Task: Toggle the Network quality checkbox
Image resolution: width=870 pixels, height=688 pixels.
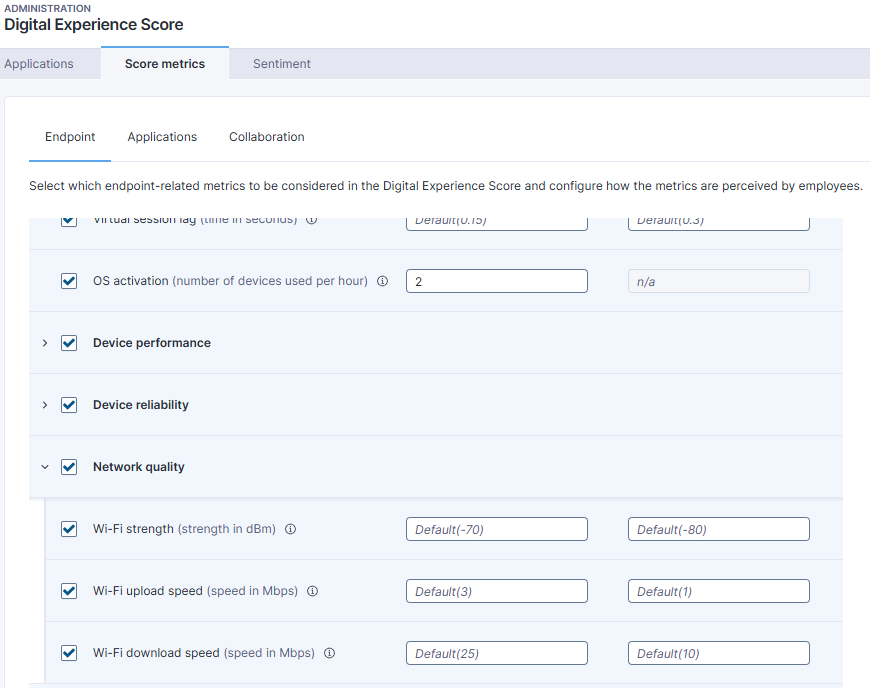Action: [69, 467]
